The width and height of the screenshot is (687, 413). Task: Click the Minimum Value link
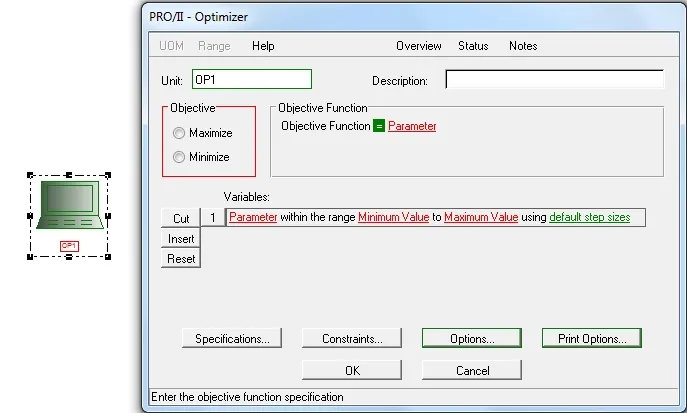pyautogui.click(x=393, y=217)
